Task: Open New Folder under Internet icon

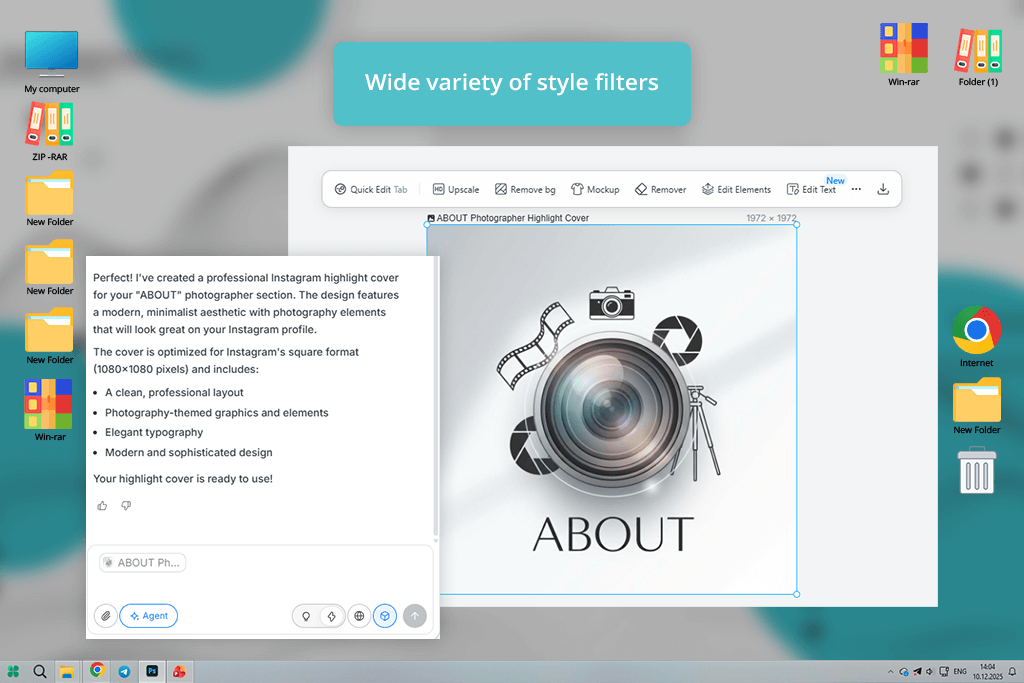Action: 976,406
